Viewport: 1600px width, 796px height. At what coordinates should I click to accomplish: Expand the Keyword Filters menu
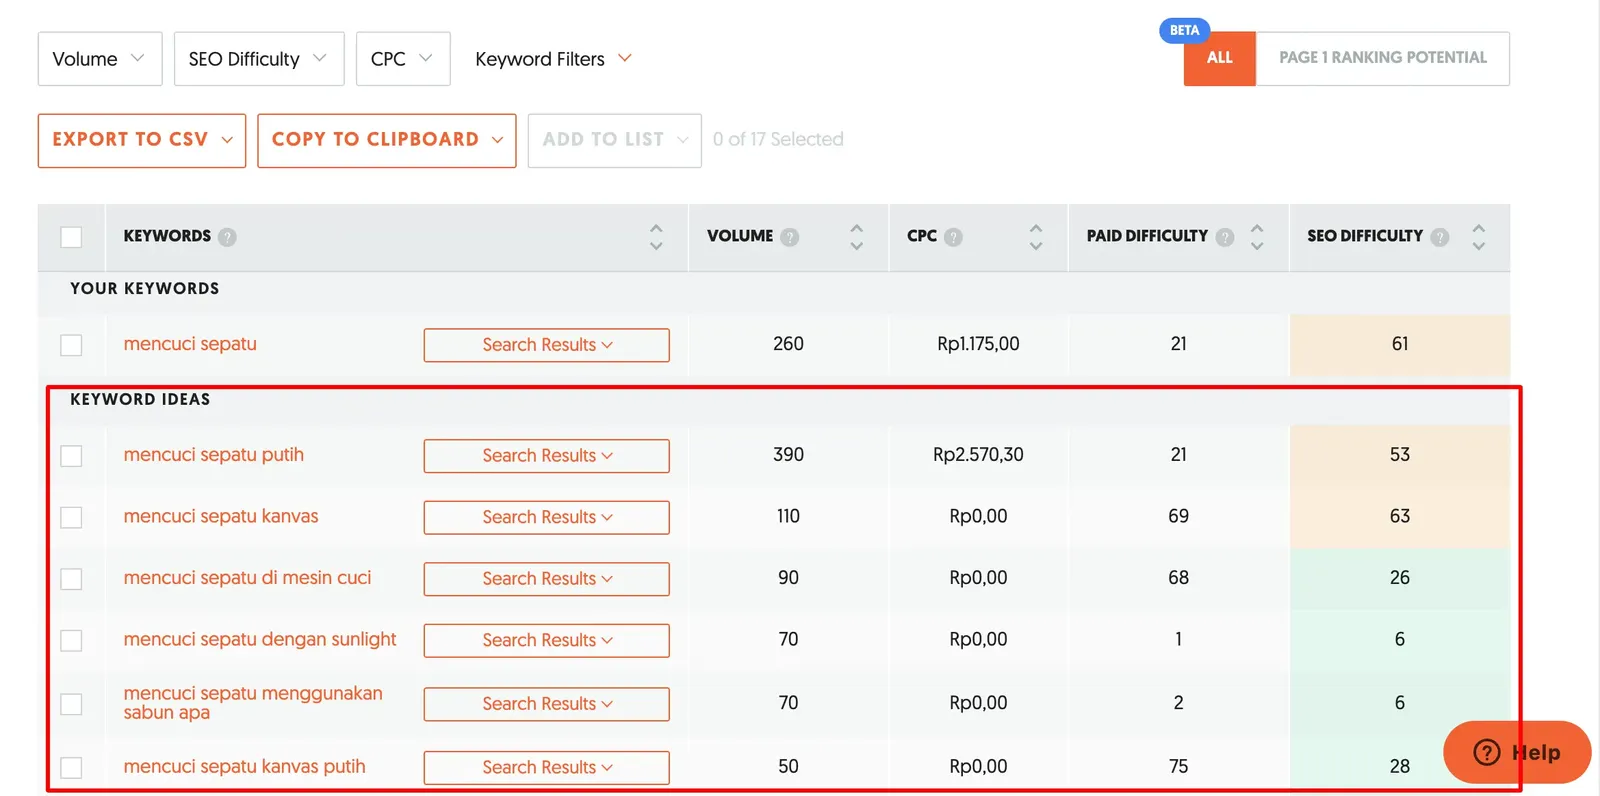pos(553,59)
